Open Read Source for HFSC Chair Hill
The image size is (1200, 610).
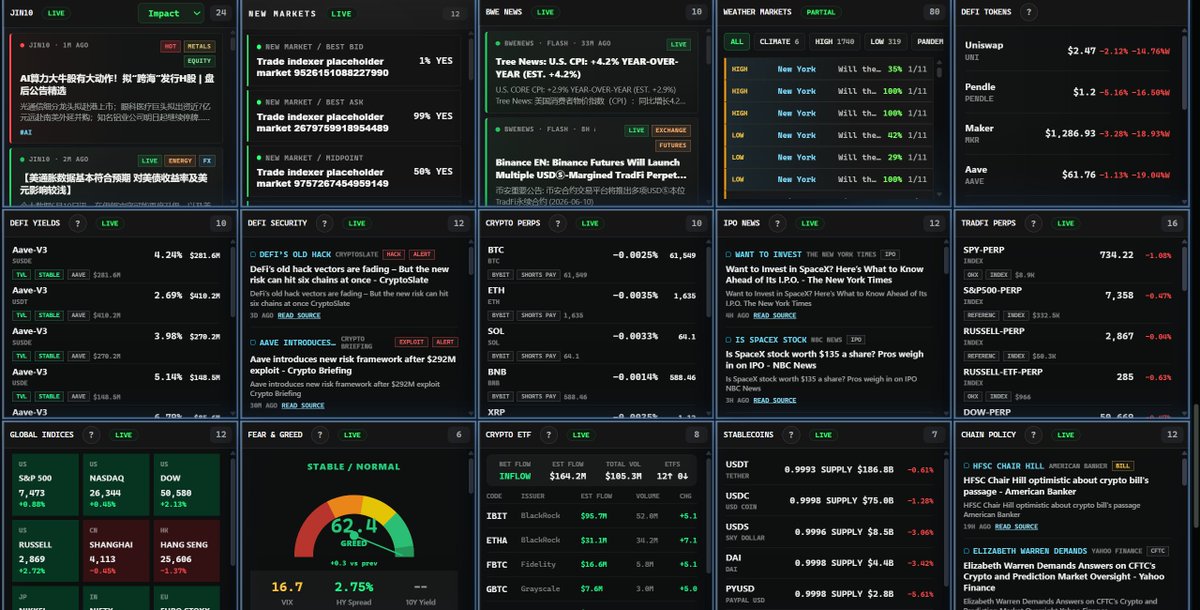click(1017, 526)
